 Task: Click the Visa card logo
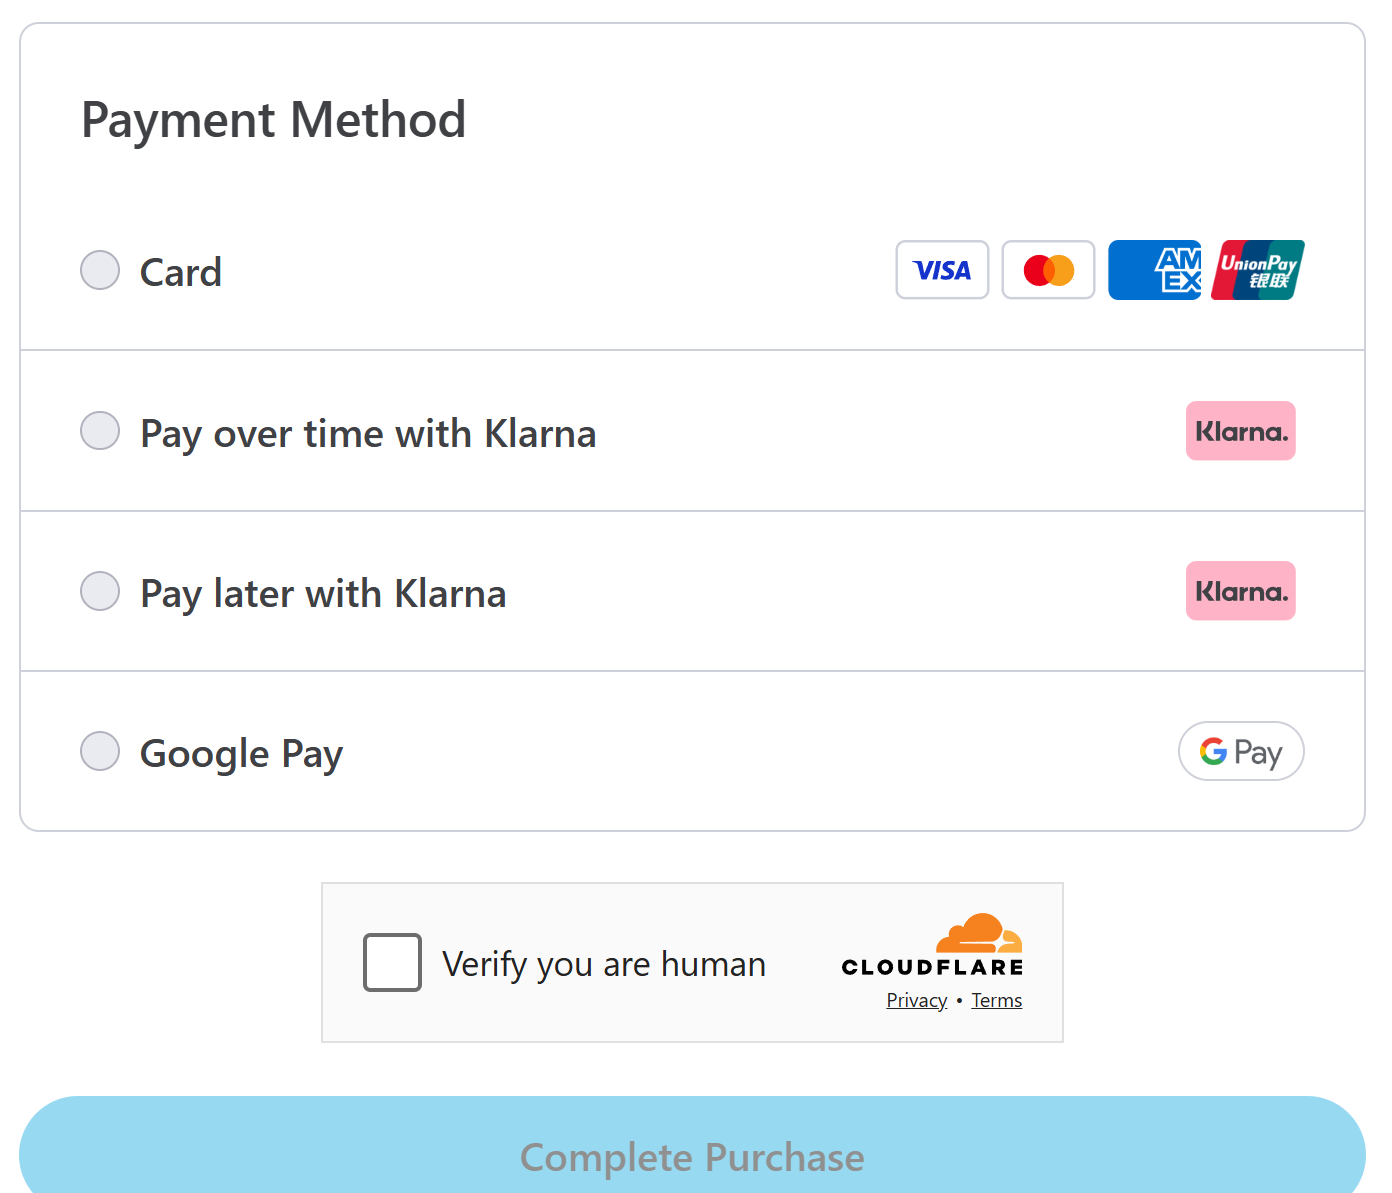942,270
